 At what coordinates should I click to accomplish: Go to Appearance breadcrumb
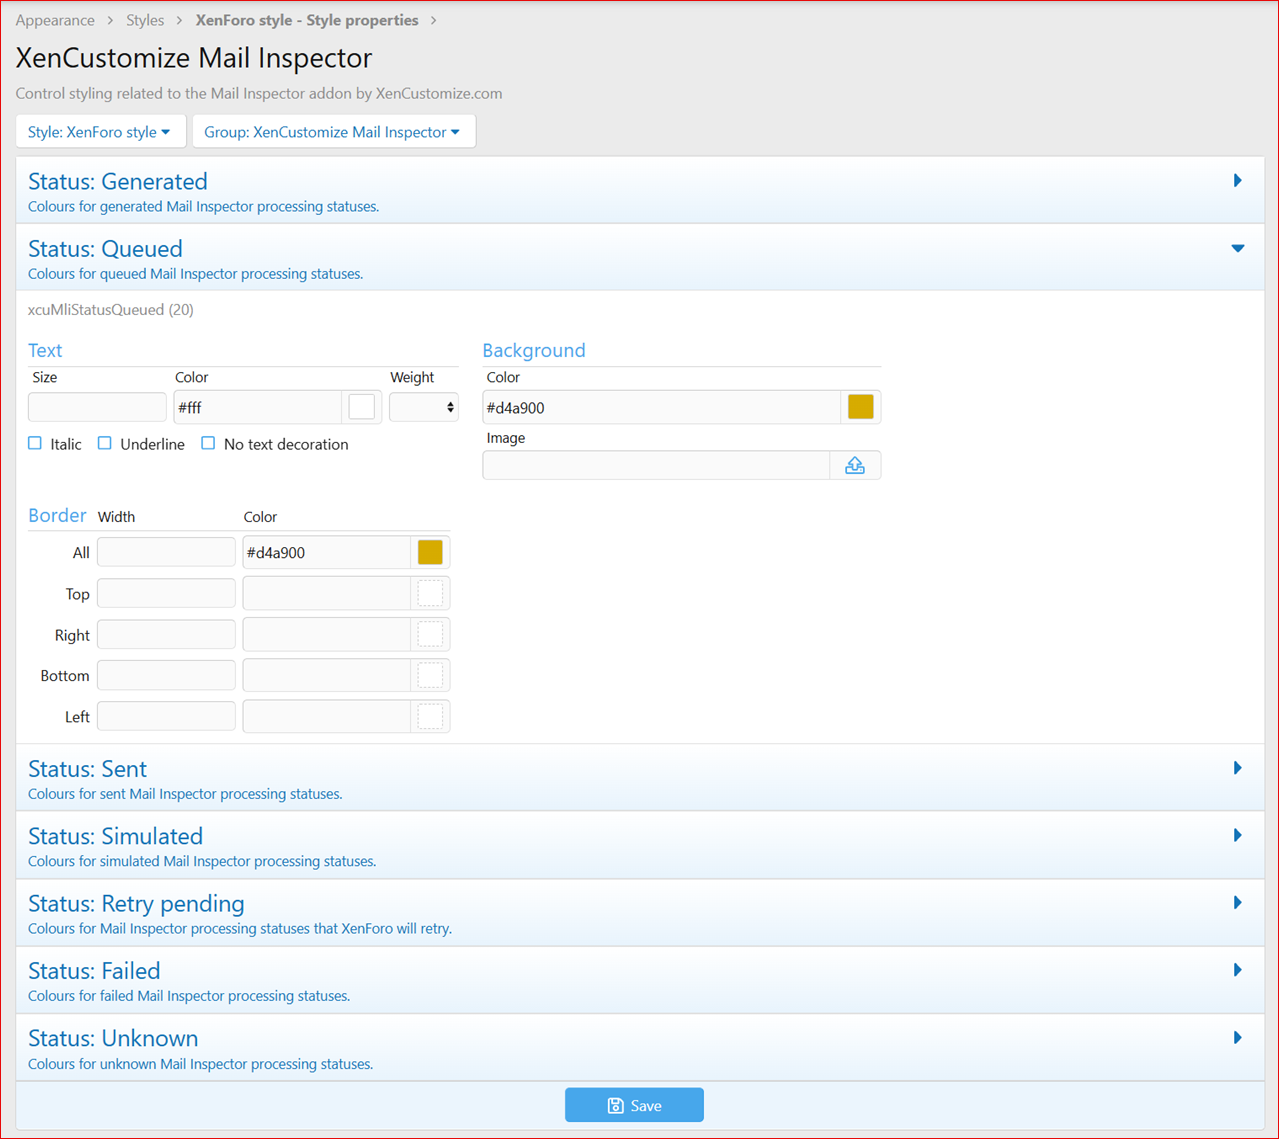(55, 20)
